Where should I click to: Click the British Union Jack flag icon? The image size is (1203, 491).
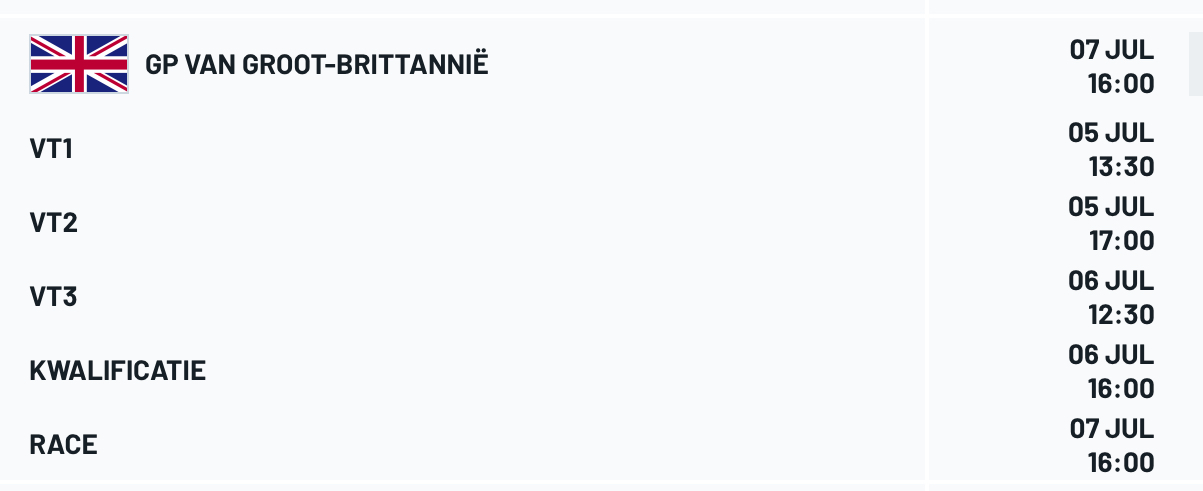pos(79,64)
